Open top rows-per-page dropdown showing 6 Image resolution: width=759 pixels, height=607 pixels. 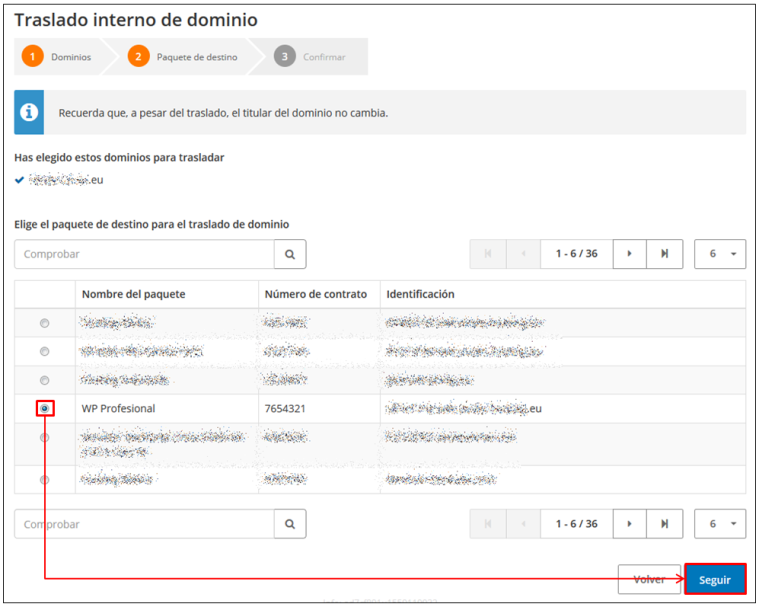[720, 254]
